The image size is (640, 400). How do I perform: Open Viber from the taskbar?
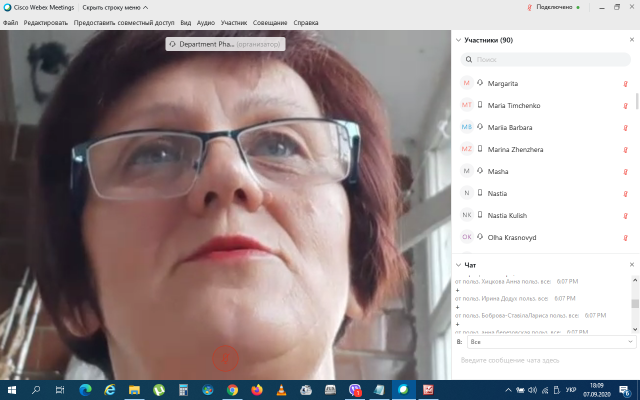(x=355, y=390)
